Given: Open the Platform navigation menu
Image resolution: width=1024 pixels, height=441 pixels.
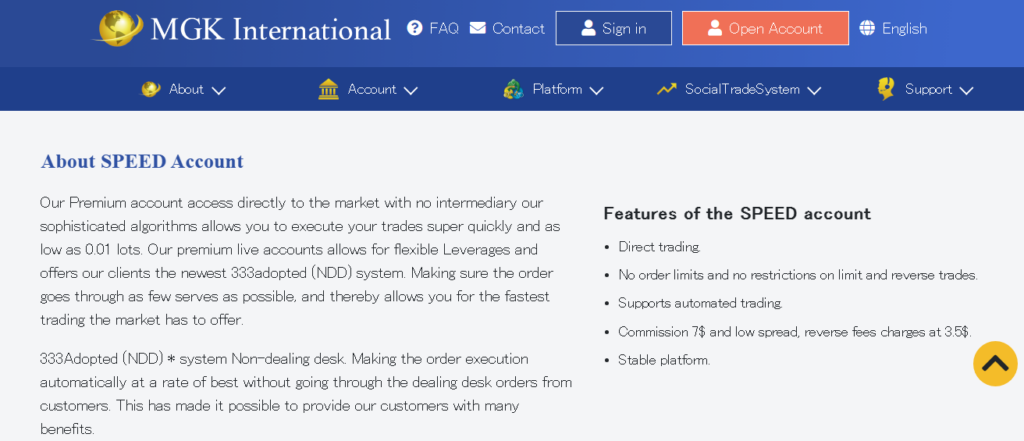Looking at the screenshot, I should (x=553, y=89).
